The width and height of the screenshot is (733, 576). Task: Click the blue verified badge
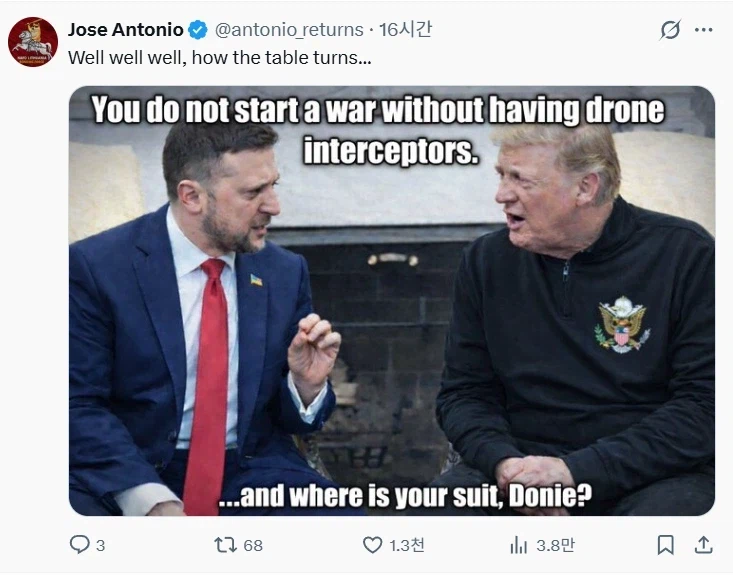coord(198,30)
